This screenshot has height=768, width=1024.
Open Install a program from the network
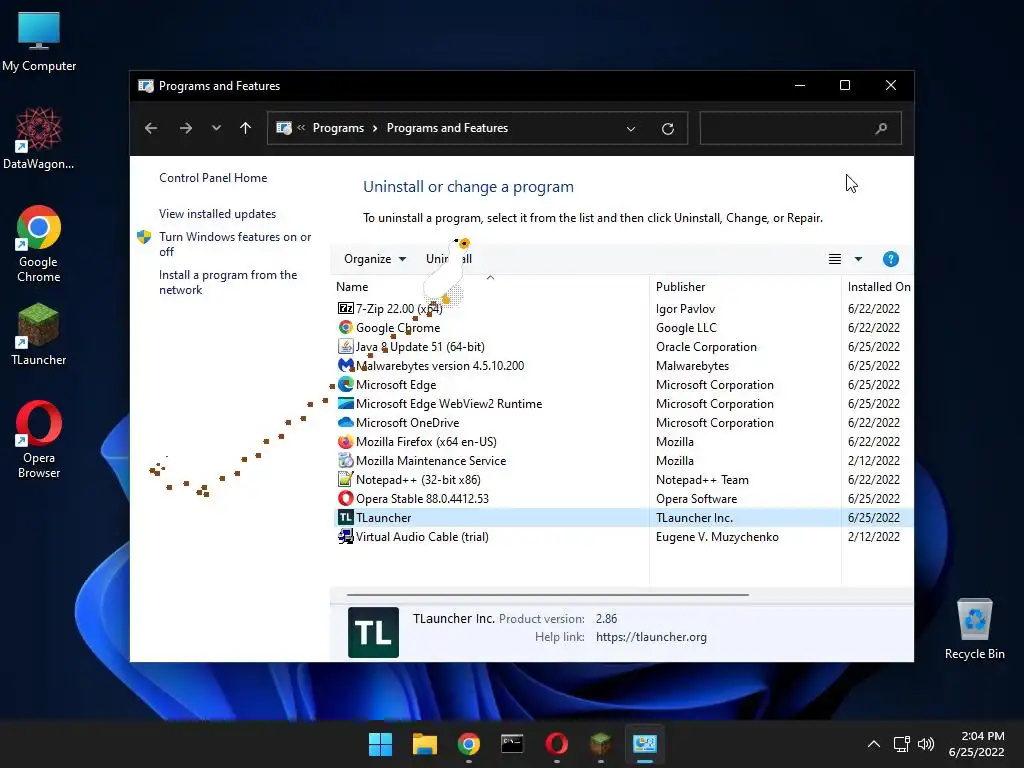tap(228, 282)
